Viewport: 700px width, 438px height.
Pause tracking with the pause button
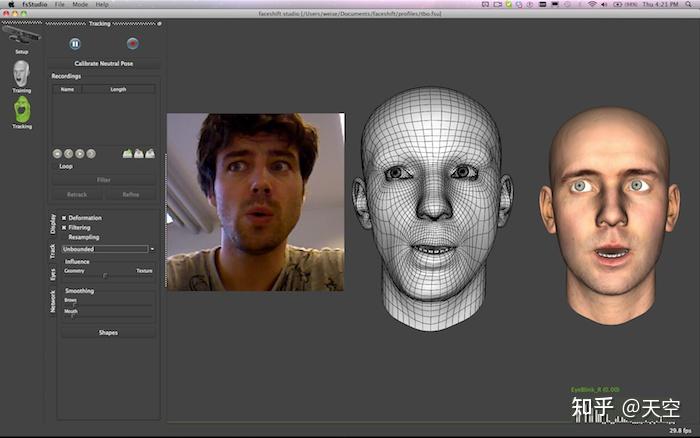pos(75,43)
